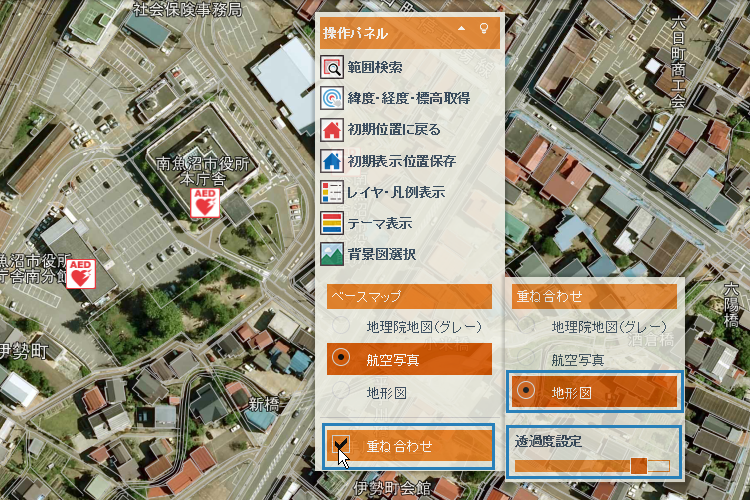The height and width of the screenshot is (500, 750).
Task: Click the 透過度設定 slider handle
Action: [639, 466]
